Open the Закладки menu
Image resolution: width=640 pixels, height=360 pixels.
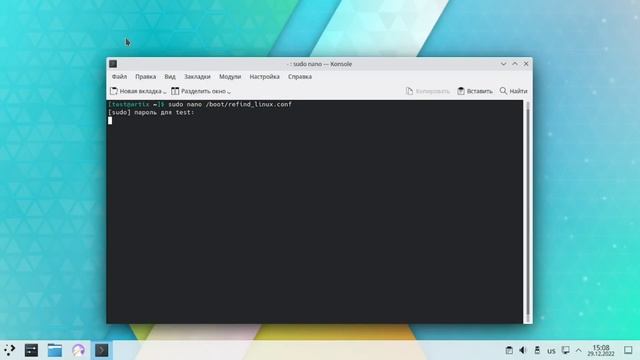pyautogui.click(x=197, y=77)
